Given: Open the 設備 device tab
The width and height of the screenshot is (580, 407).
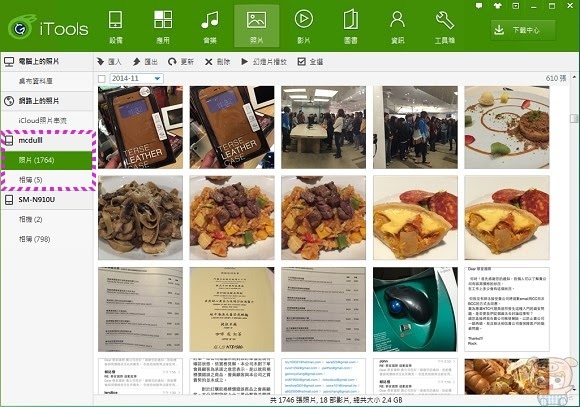Looking at the screenshot, I should tap(116, 27).
